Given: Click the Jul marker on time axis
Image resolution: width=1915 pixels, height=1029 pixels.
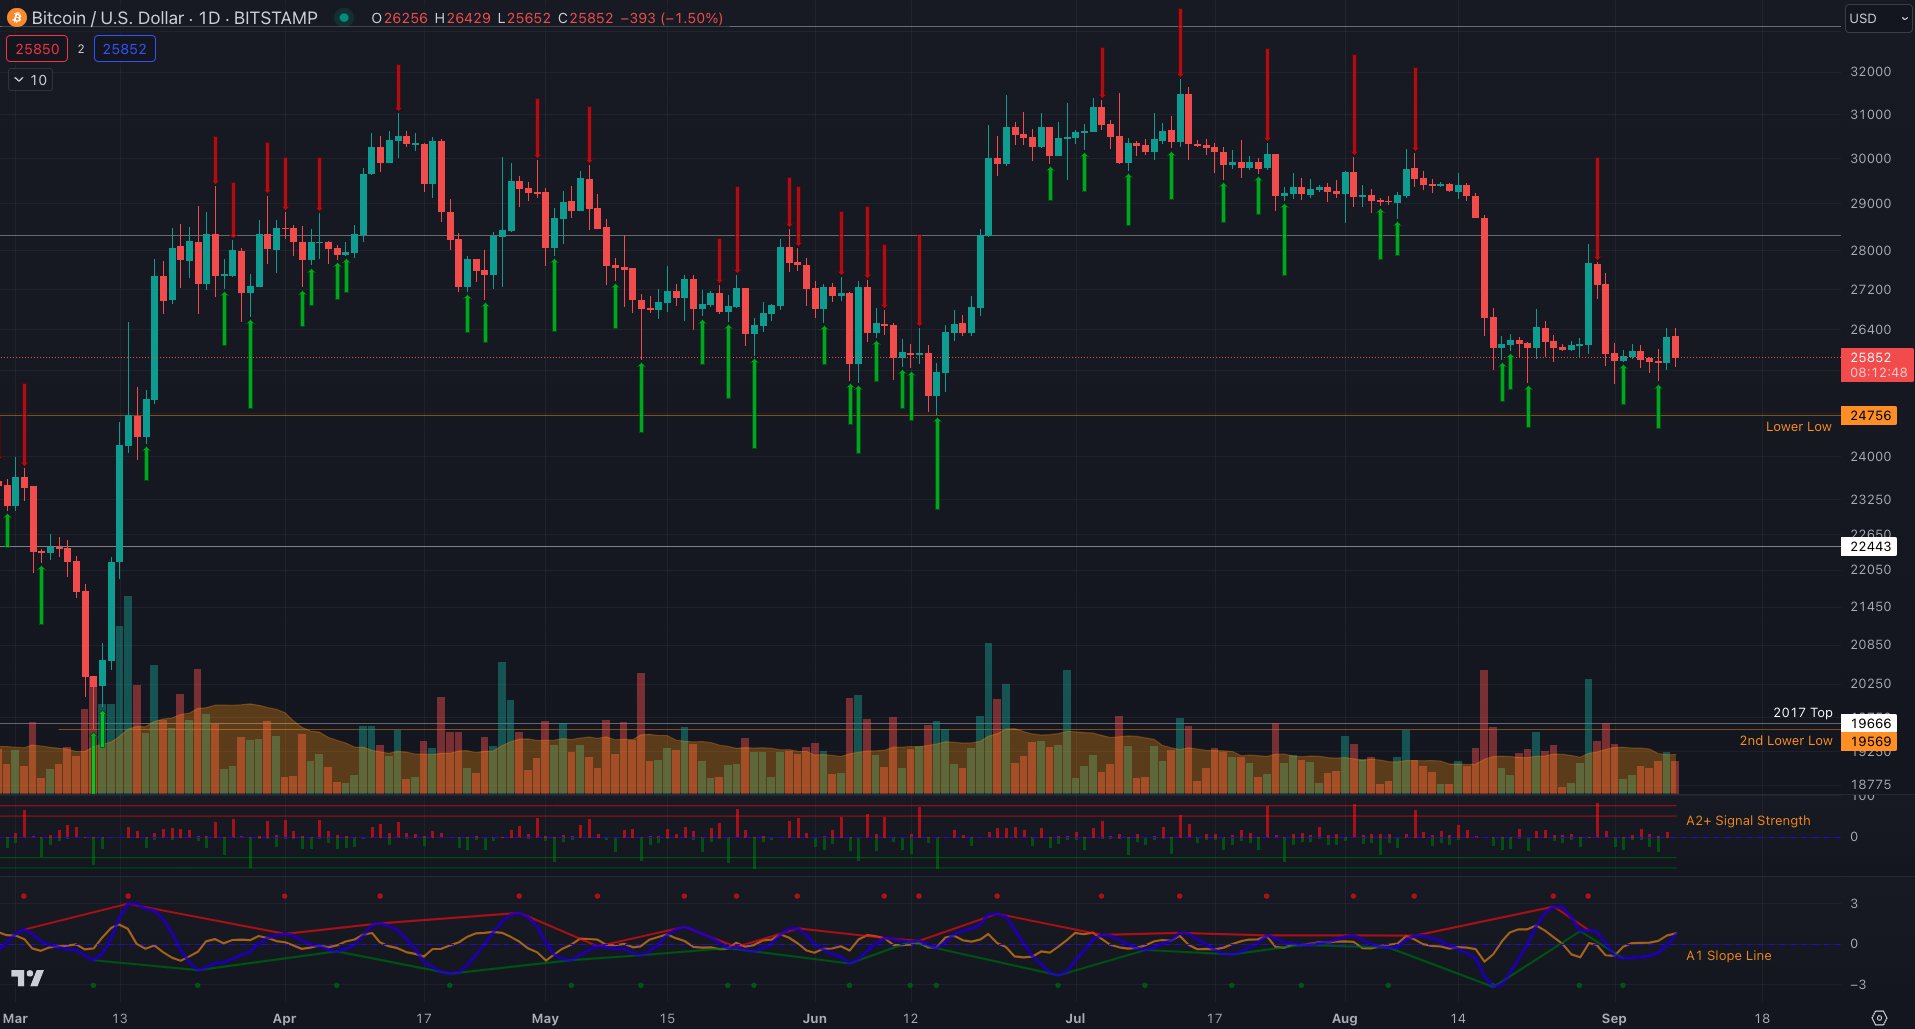Looking at the screenshot, I should click(x=1075, y=1018).
